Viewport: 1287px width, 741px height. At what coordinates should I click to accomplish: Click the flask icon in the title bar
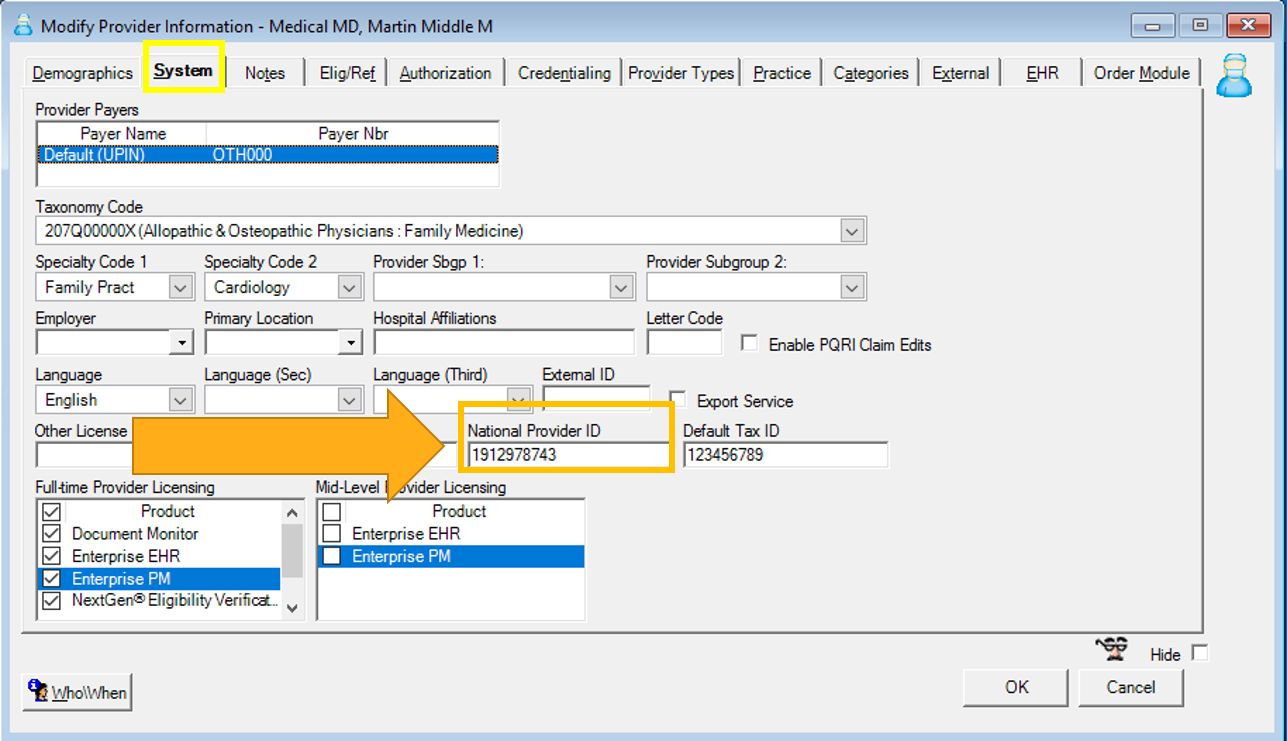[x=22, y=26]
